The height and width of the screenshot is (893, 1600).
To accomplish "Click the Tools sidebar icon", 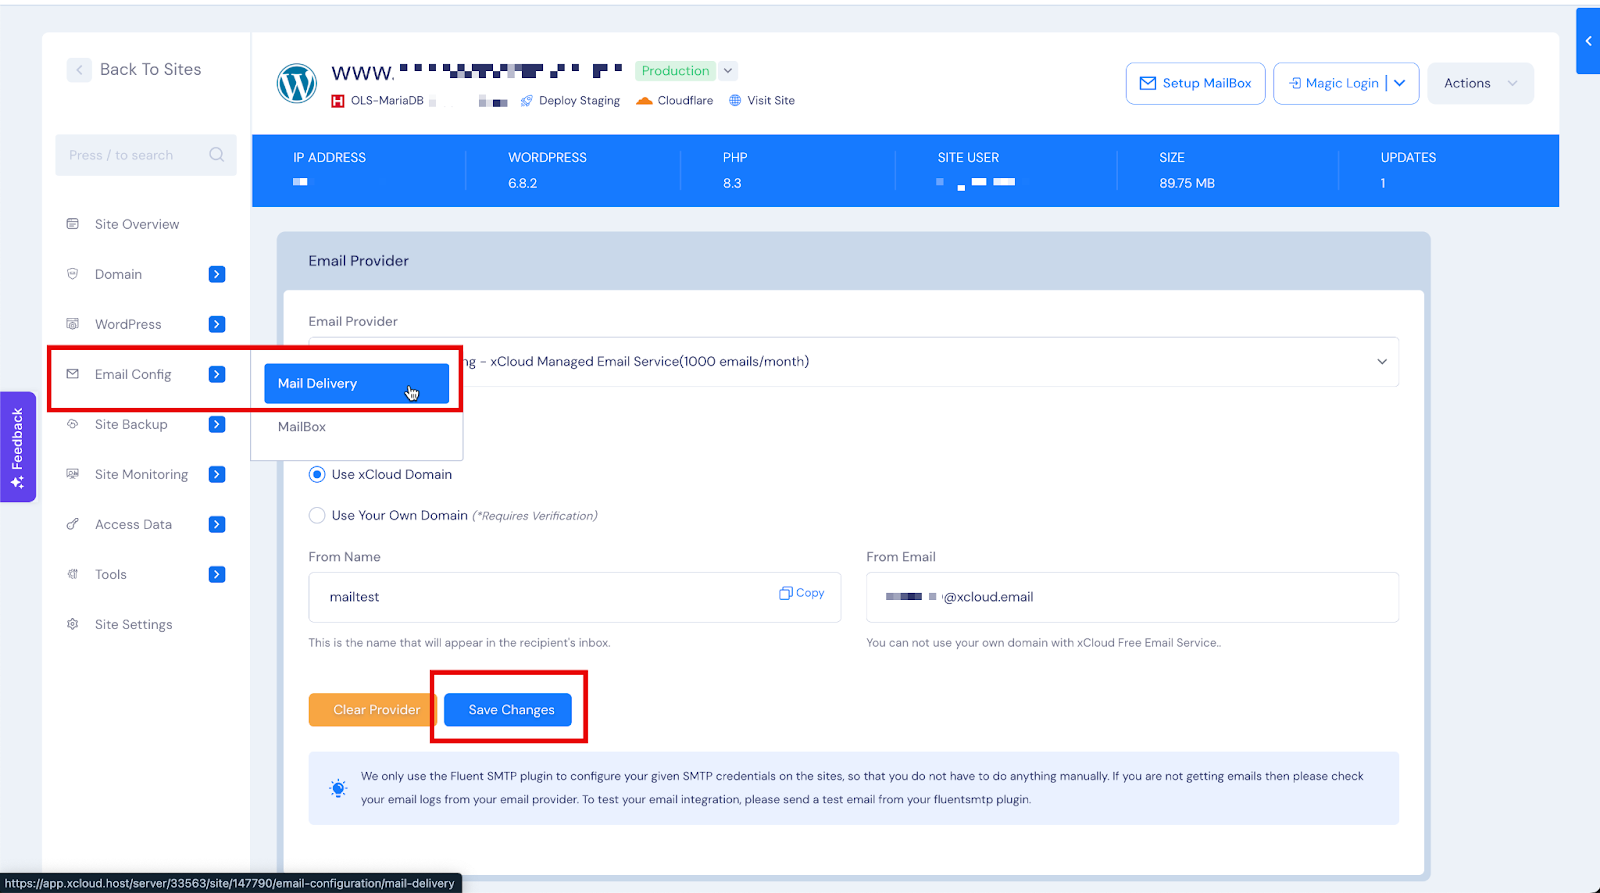I will click(72, 574).
